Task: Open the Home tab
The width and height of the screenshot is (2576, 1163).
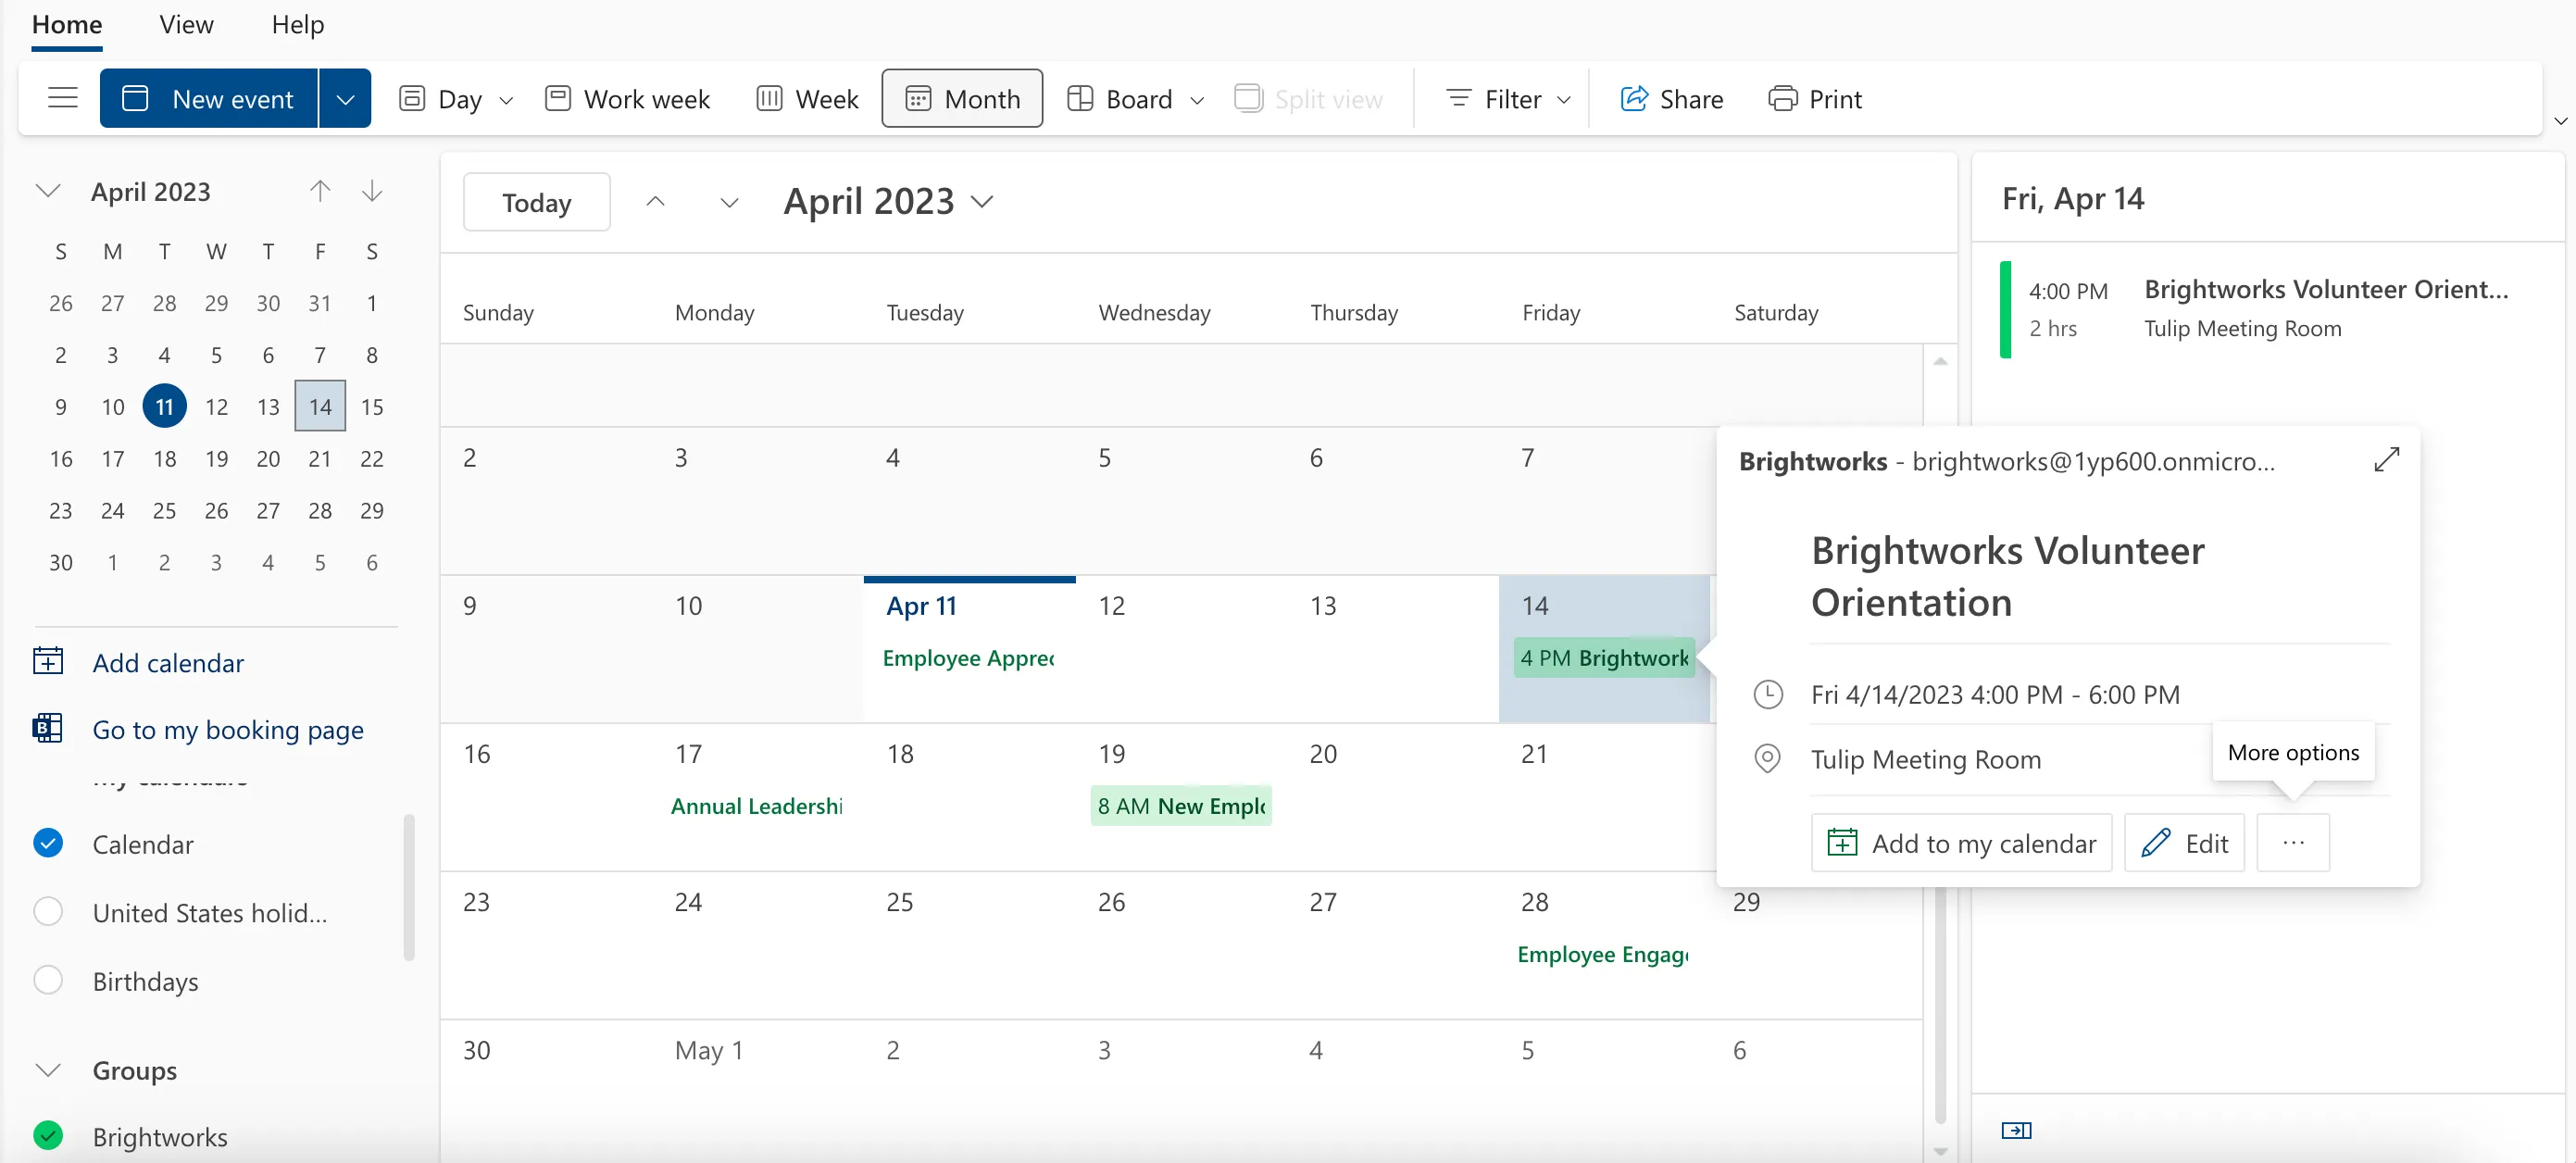Action: [x=67, y=24]
